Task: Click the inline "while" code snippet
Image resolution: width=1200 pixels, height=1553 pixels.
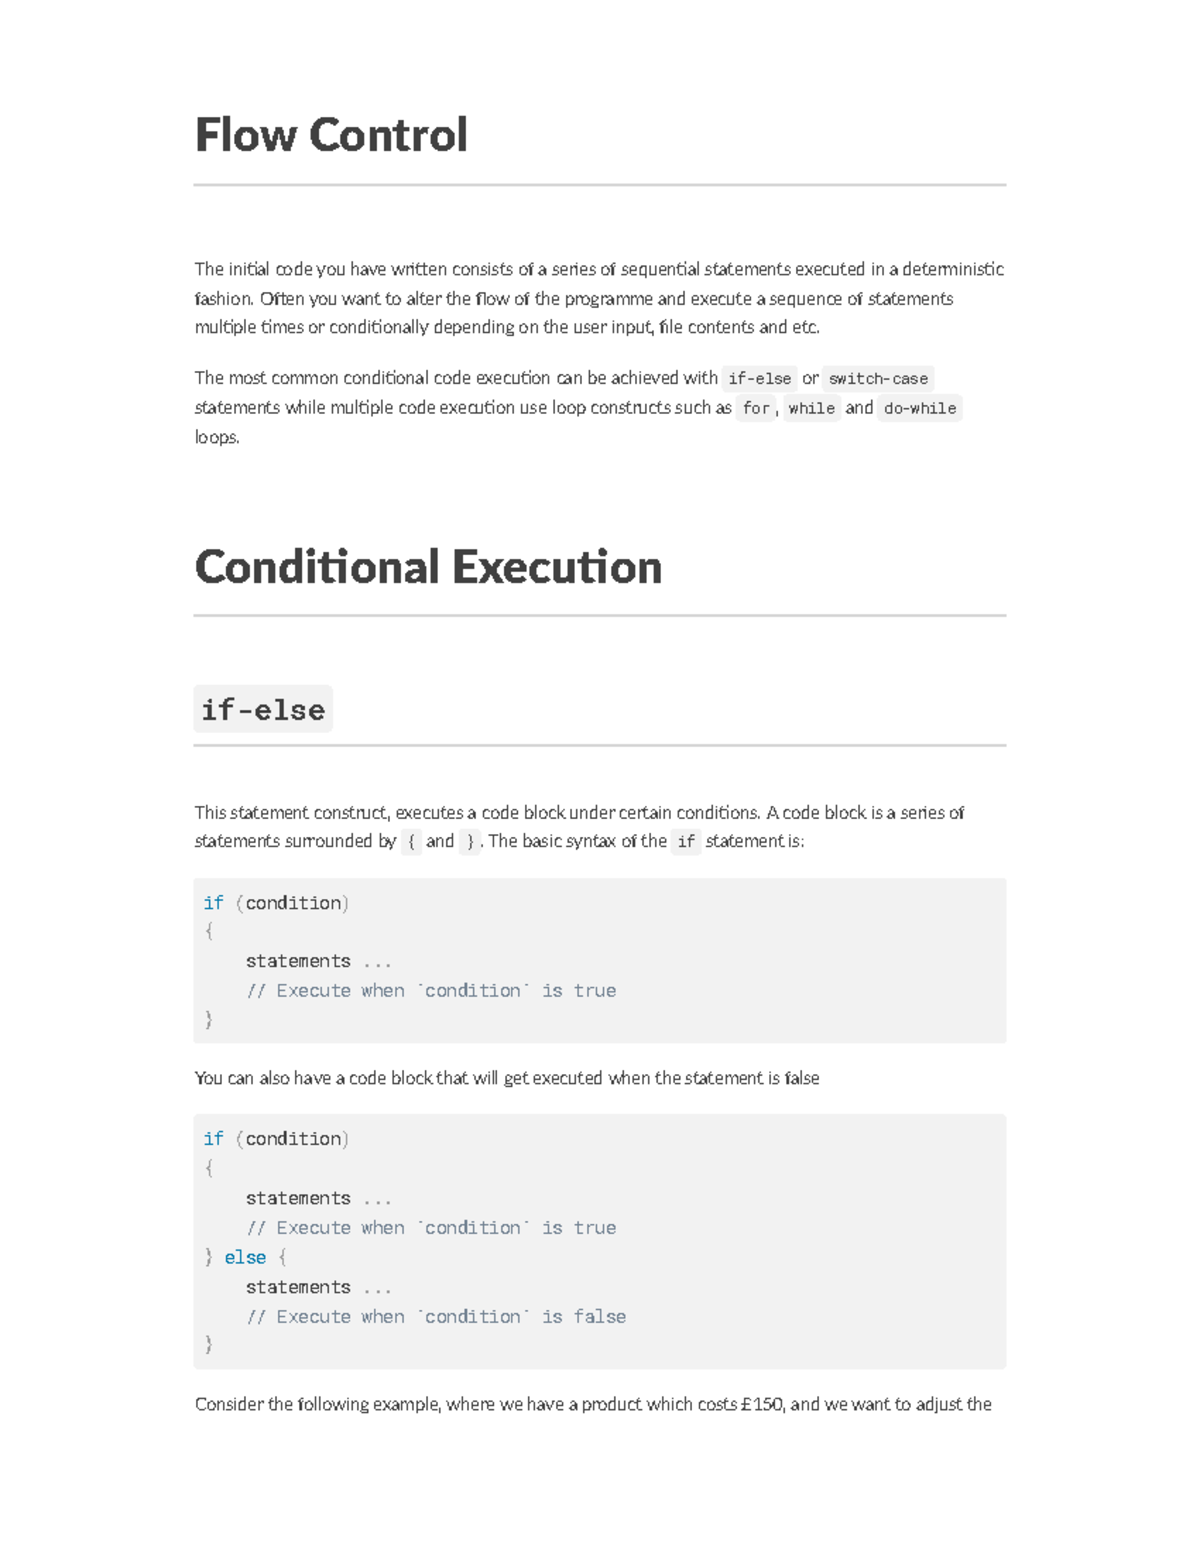Action: pos(811,408)
